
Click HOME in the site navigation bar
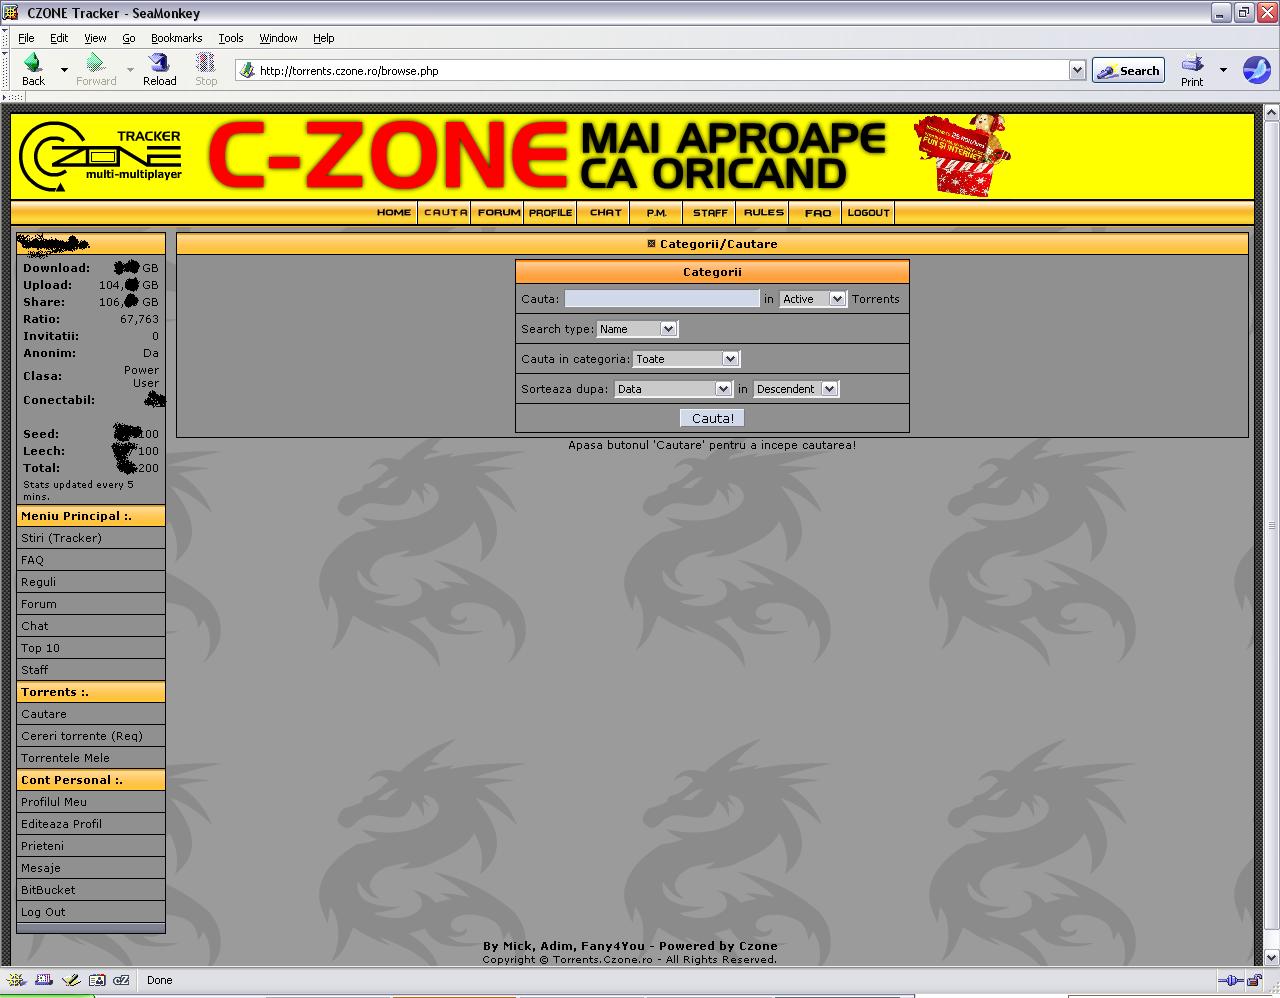pos(394,213)
